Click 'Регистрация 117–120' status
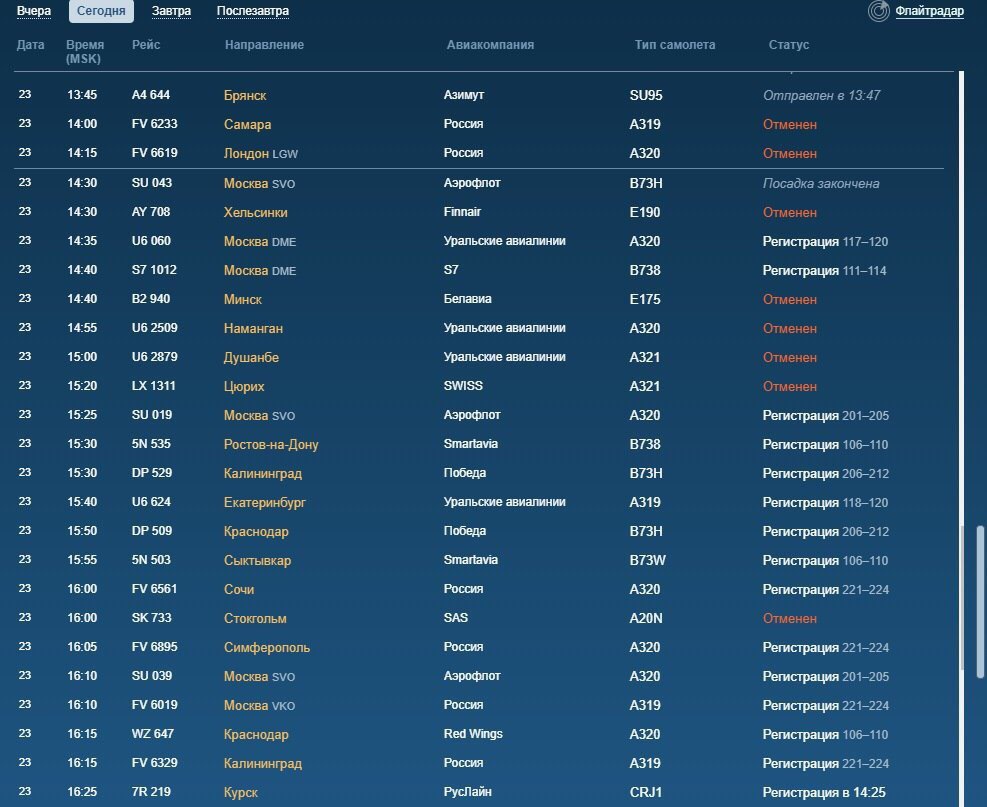The height and width of the screenshot is (807, 987). (x=825, y=241)
